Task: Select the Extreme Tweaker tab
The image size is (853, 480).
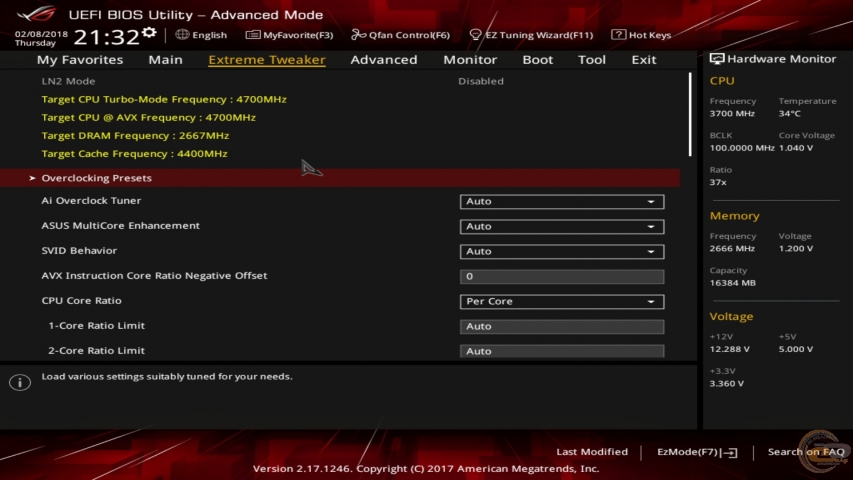Action: (x=267, y=59)
